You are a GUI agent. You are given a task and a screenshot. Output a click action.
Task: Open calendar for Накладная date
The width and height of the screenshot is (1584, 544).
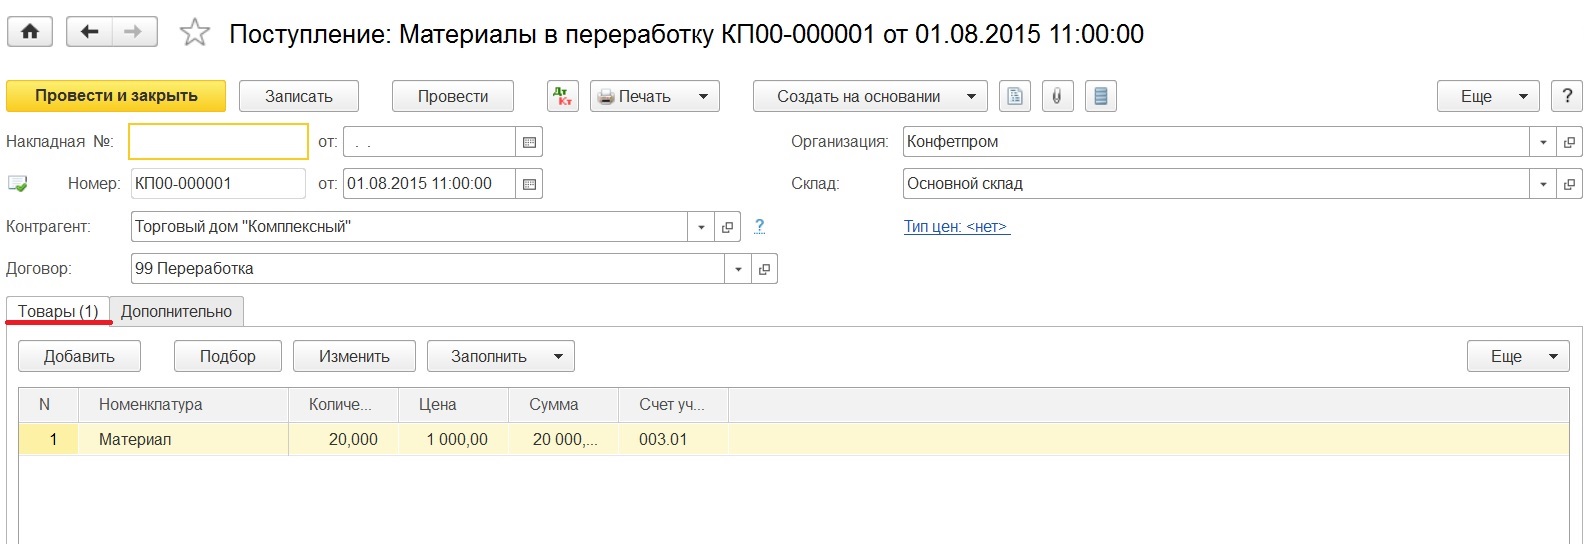click(529, 142)
